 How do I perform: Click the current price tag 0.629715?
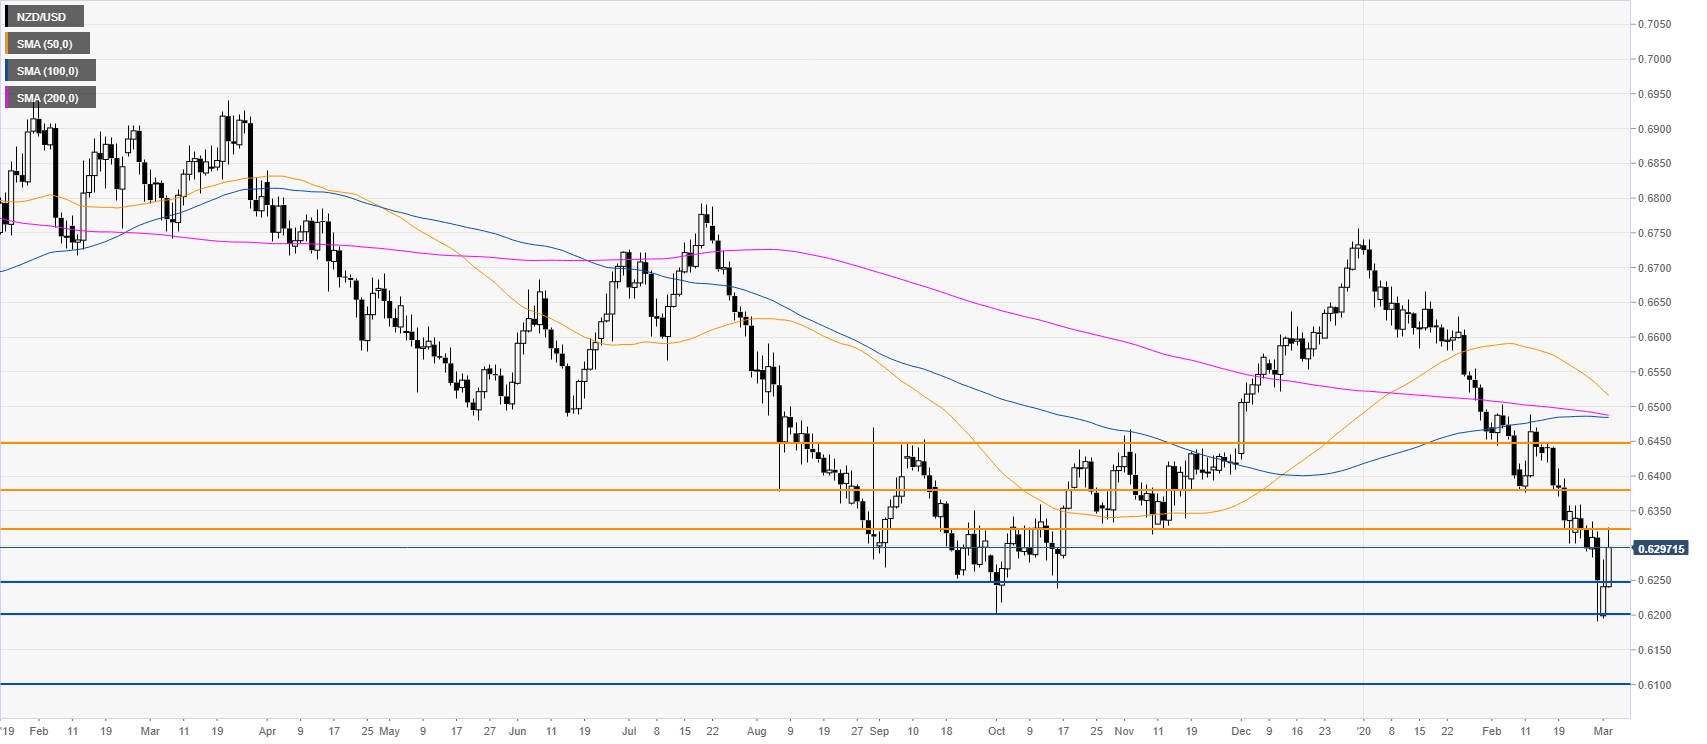click(x=1660, y=549)
